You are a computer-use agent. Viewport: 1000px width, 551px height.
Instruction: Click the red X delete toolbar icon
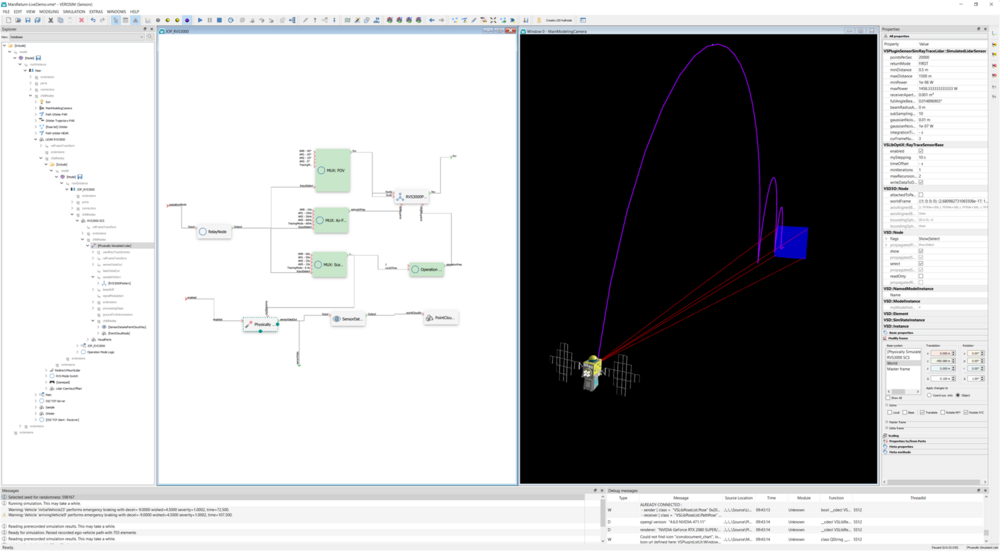pos(82,20)
